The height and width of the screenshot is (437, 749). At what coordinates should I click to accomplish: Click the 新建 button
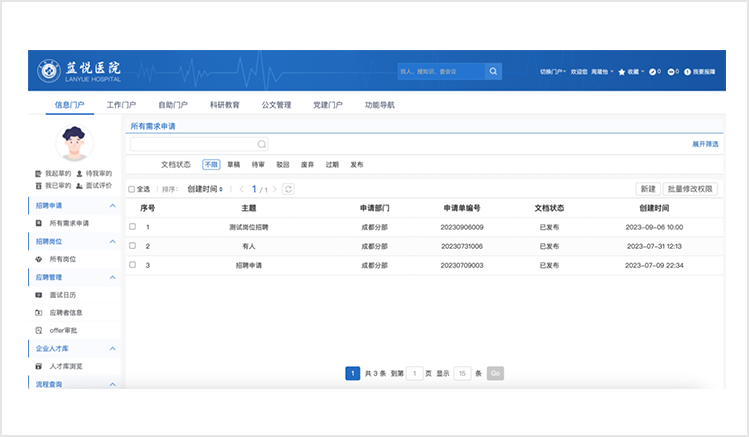647,188
